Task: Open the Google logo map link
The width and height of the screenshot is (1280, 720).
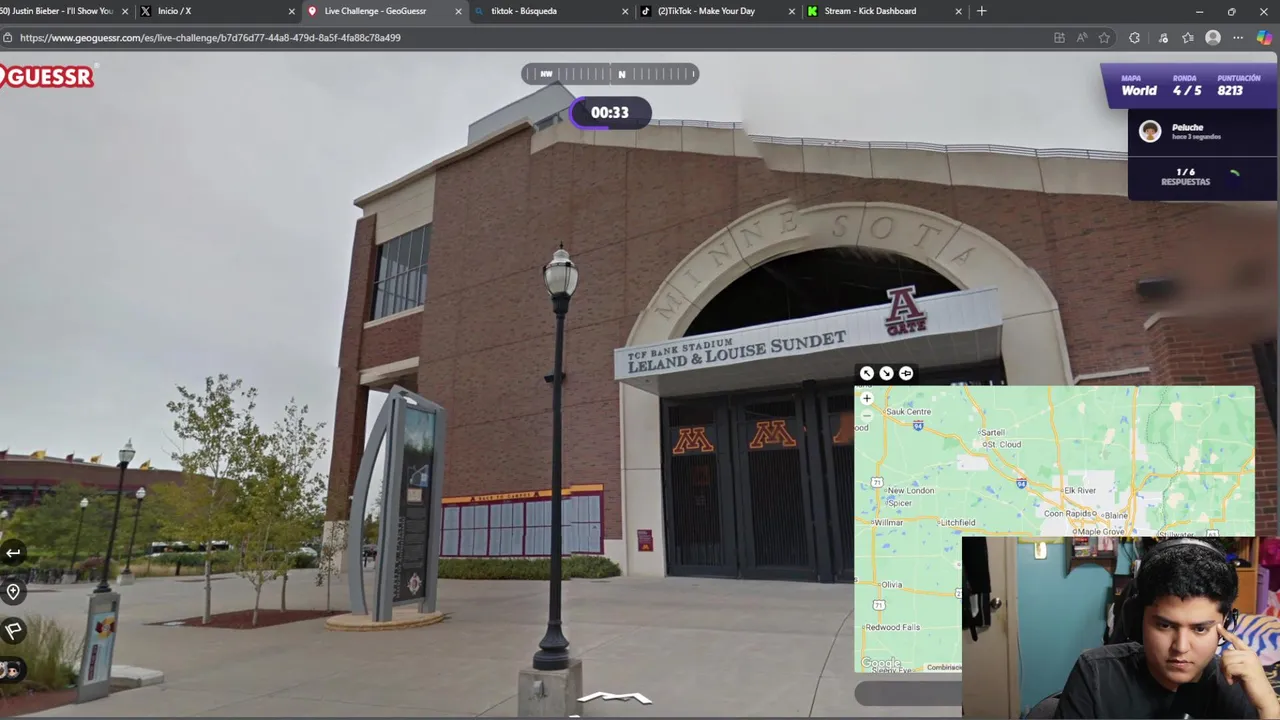Action: pos(881,663)
